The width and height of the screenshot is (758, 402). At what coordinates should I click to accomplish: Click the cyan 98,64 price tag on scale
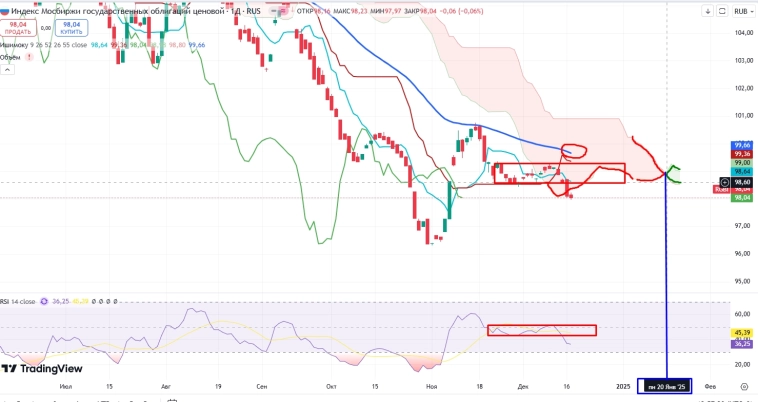click(x=742, y=172)
